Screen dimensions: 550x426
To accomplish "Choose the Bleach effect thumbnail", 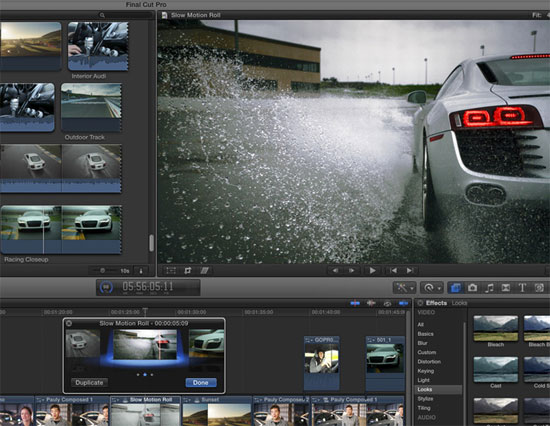I will [x=496, y=328].
